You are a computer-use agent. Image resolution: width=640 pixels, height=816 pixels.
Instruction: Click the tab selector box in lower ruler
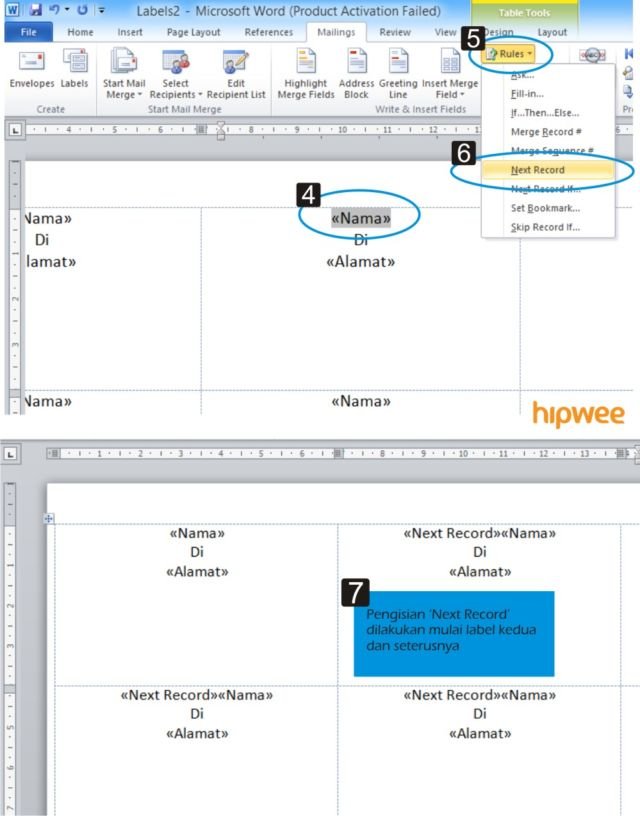tap(10, 454)
